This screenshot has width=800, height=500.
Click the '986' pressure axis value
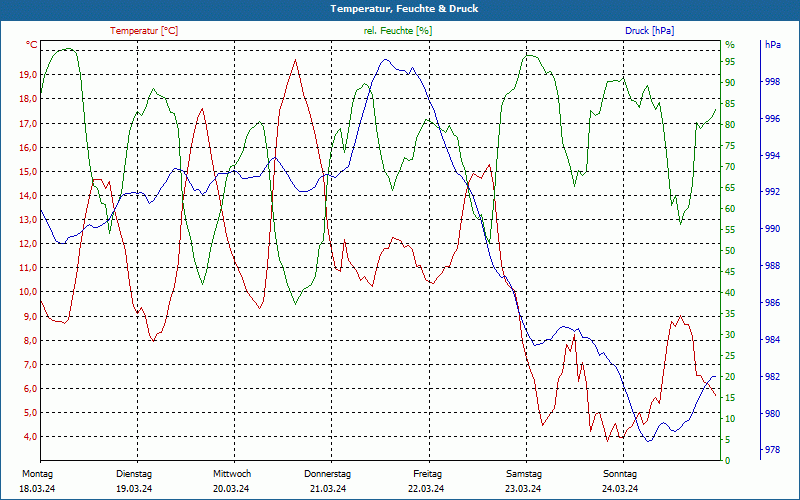point(772,303)
